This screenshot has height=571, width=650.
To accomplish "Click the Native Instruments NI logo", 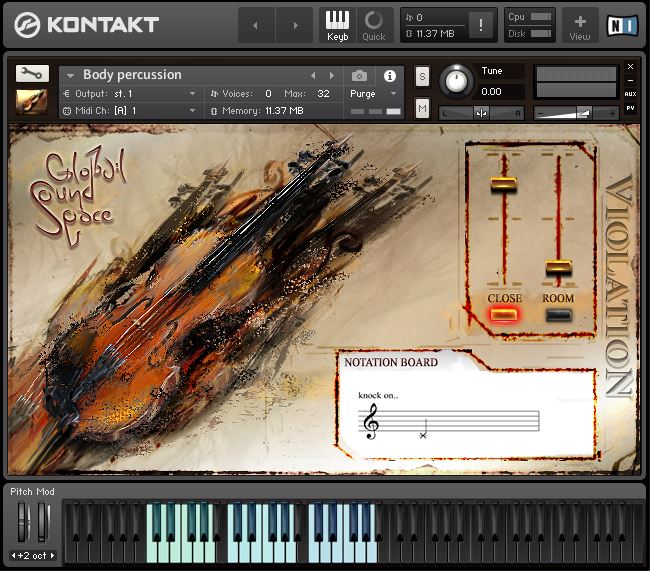I will (x=622, y=25).
